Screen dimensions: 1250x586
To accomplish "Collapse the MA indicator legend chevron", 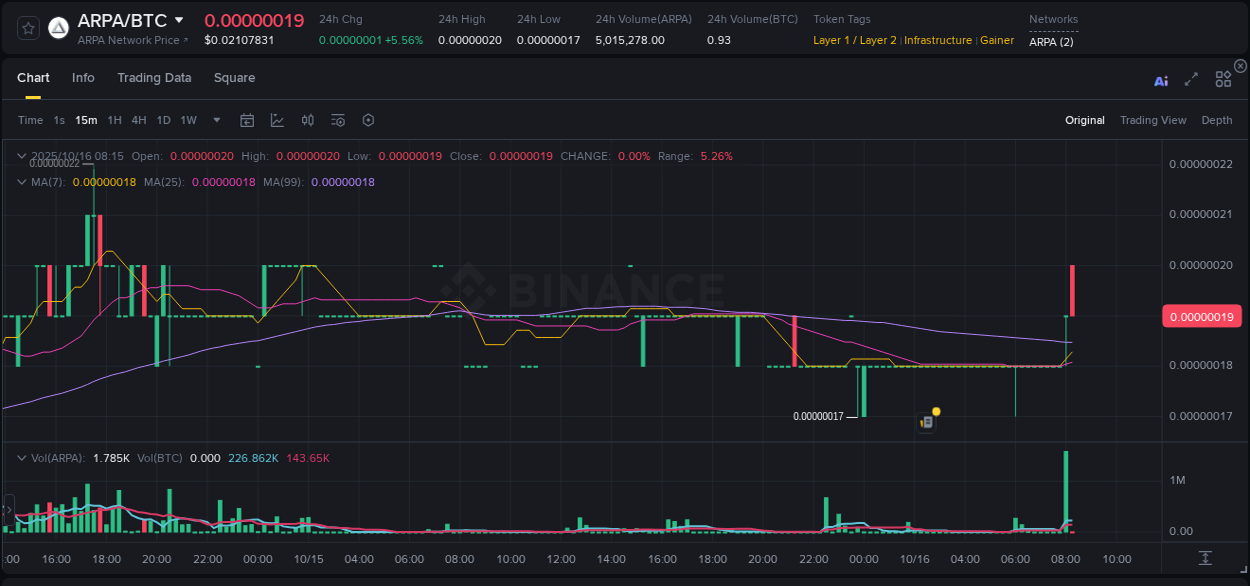I will (x=21, y=182).
